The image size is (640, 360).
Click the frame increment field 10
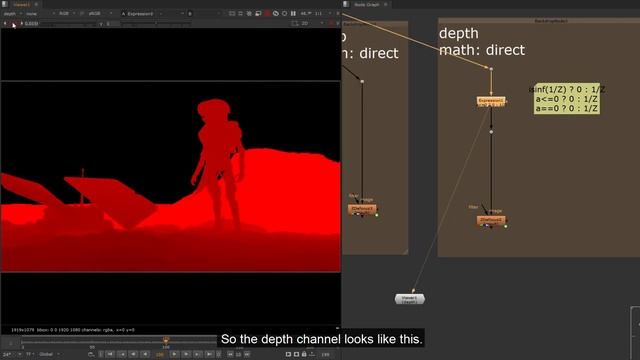coord(238,354)
